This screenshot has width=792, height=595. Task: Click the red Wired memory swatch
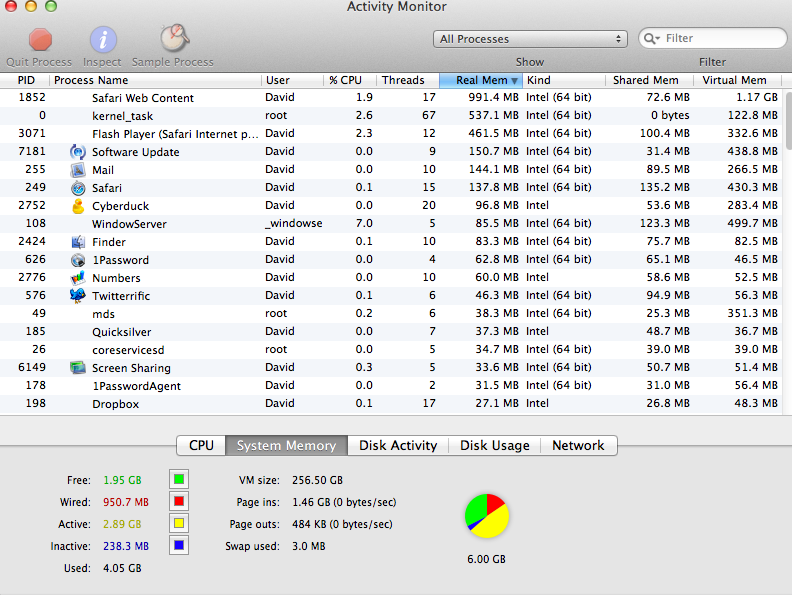(179, 502)
